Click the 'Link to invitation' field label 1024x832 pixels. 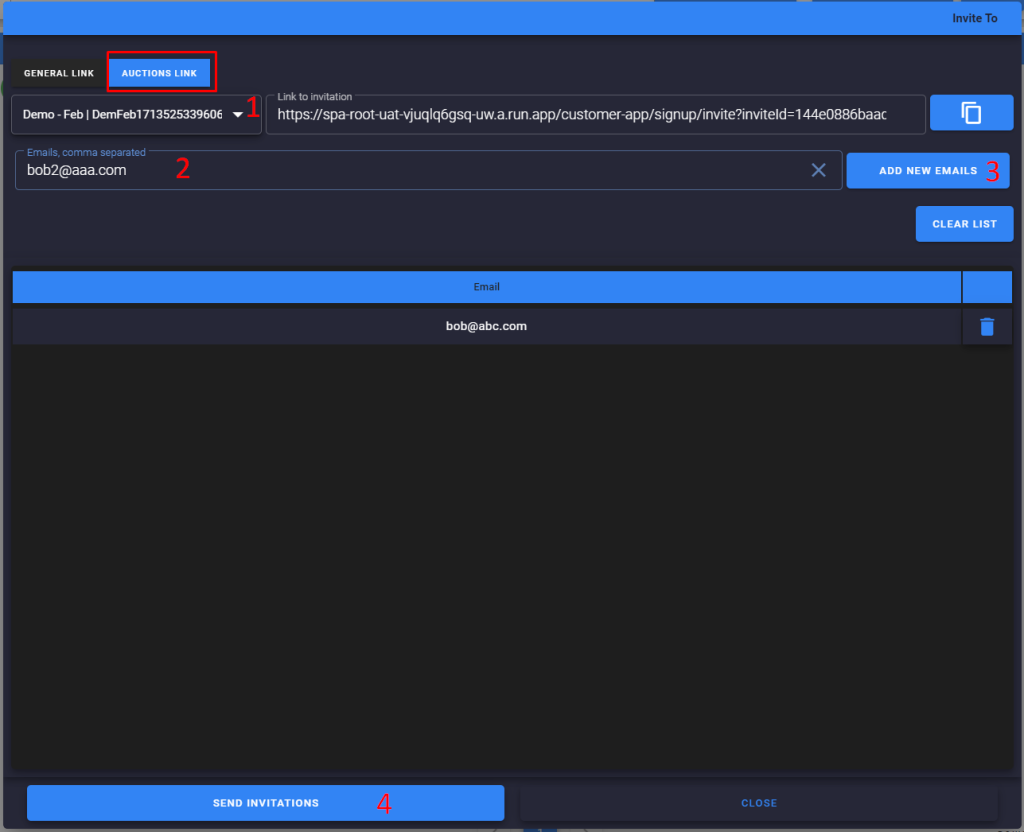315,97
